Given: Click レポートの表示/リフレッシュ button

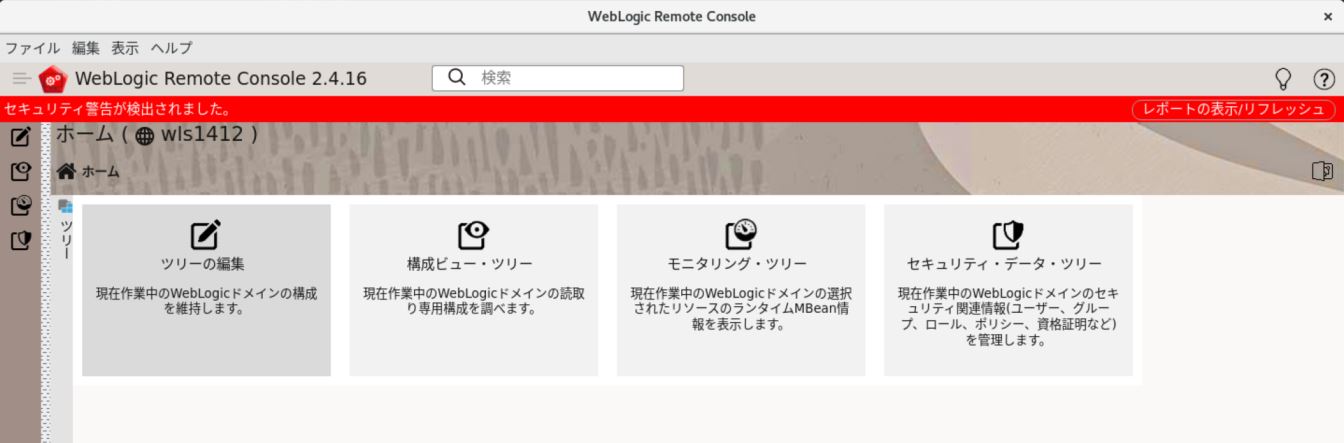Looking at the screenshot, I should click(1233, 109).
